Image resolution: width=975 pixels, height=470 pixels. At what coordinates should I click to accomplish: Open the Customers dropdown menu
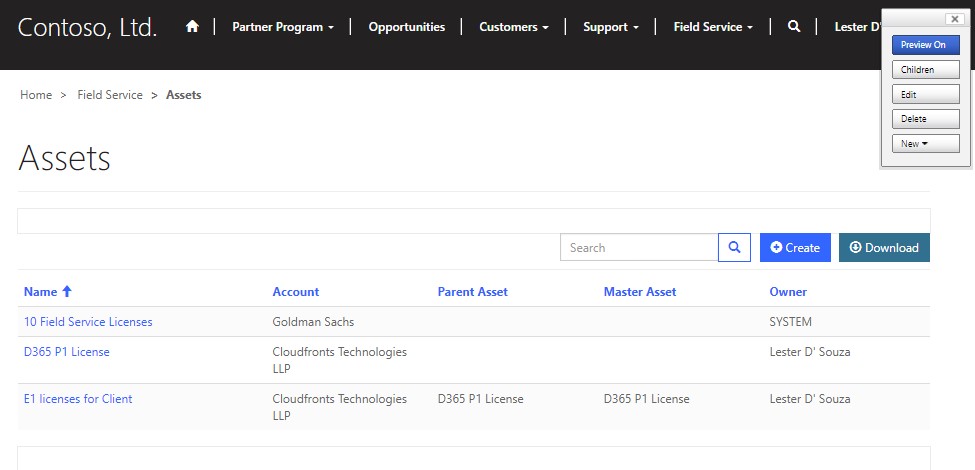pos(514,27)
